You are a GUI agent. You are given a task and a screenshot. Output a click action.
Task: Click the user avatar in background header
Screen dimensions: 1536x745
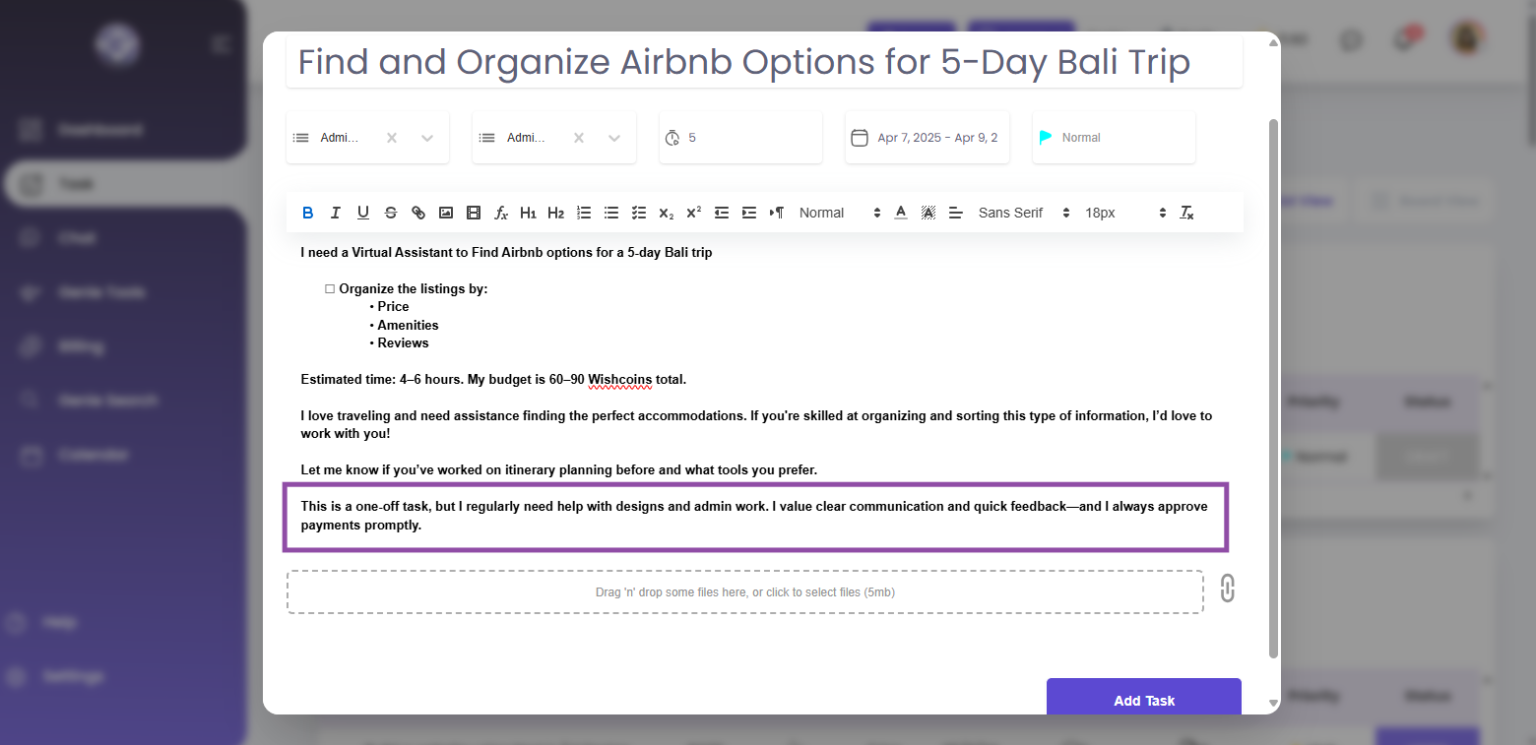[1467, 39]
